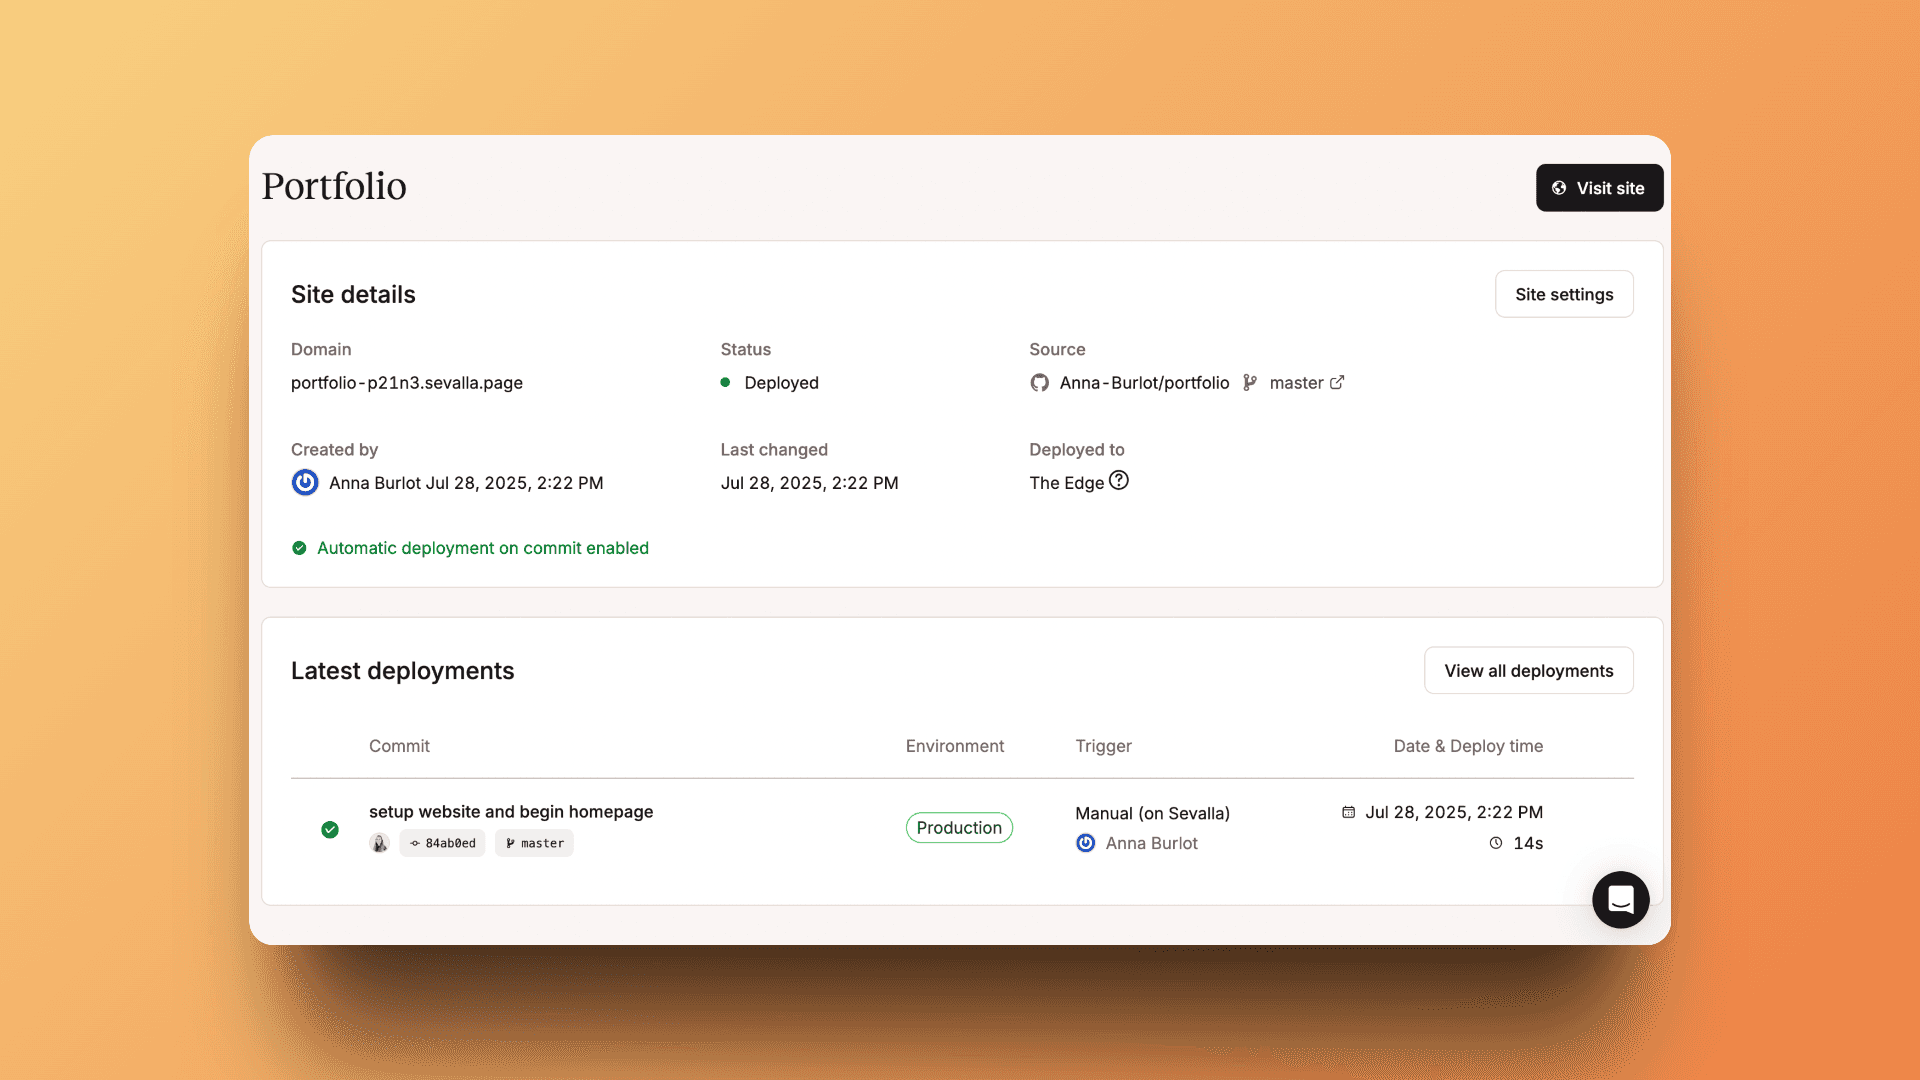This screenshot has width=1920, height=1080.
Task: Open the chat support bubble
Action: (x=1620, y=900)
